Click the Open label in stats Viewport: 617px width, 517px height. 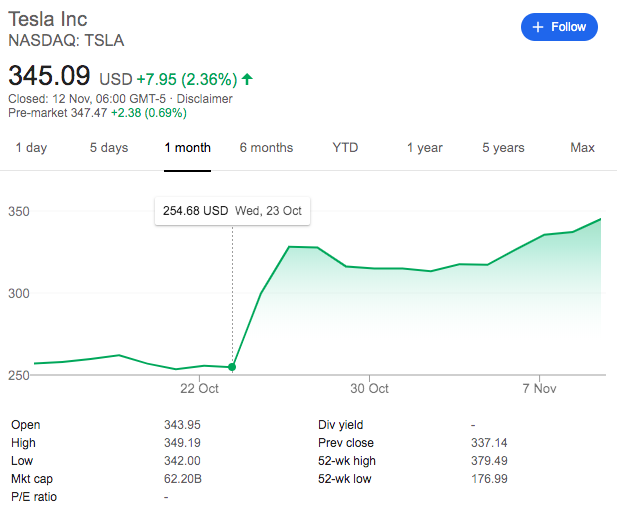point(26,425)
